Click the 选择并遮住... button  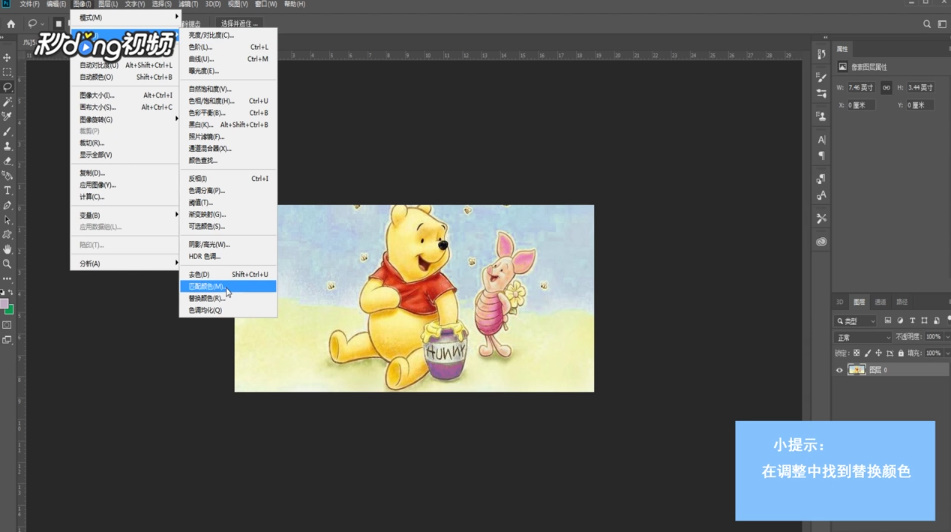coord(239,24)
